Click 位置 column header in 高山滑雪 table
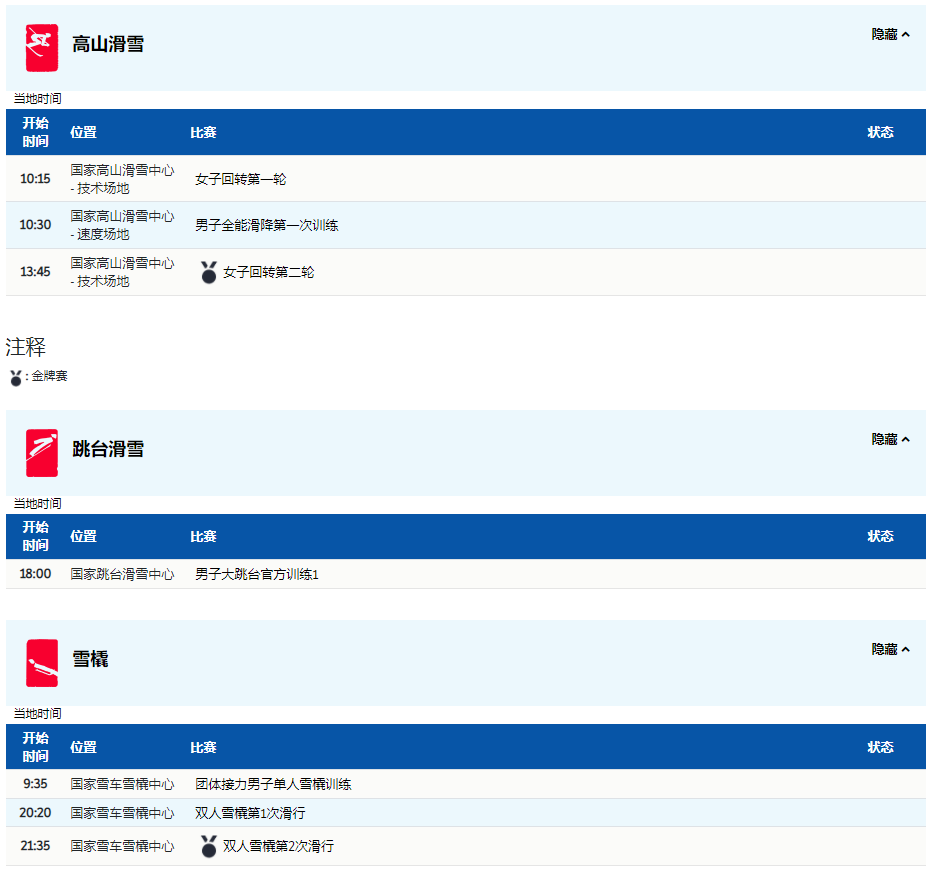This screenshot has height=870, width=932. (x=83, y=132)
